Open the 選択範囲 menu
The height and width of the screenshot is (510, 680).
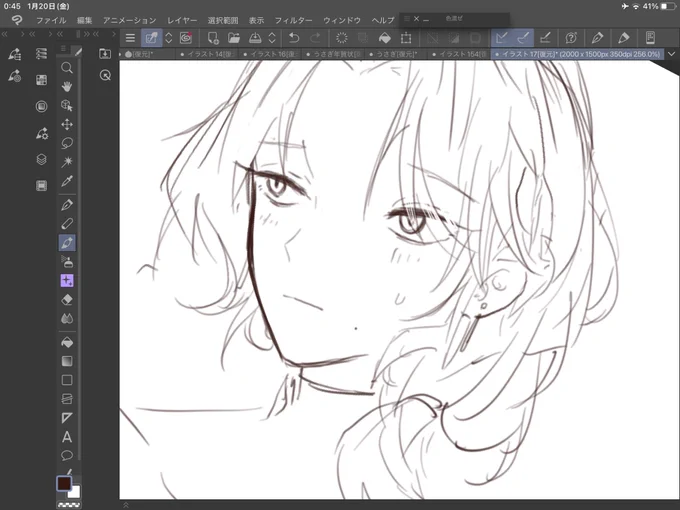[223, 20]
